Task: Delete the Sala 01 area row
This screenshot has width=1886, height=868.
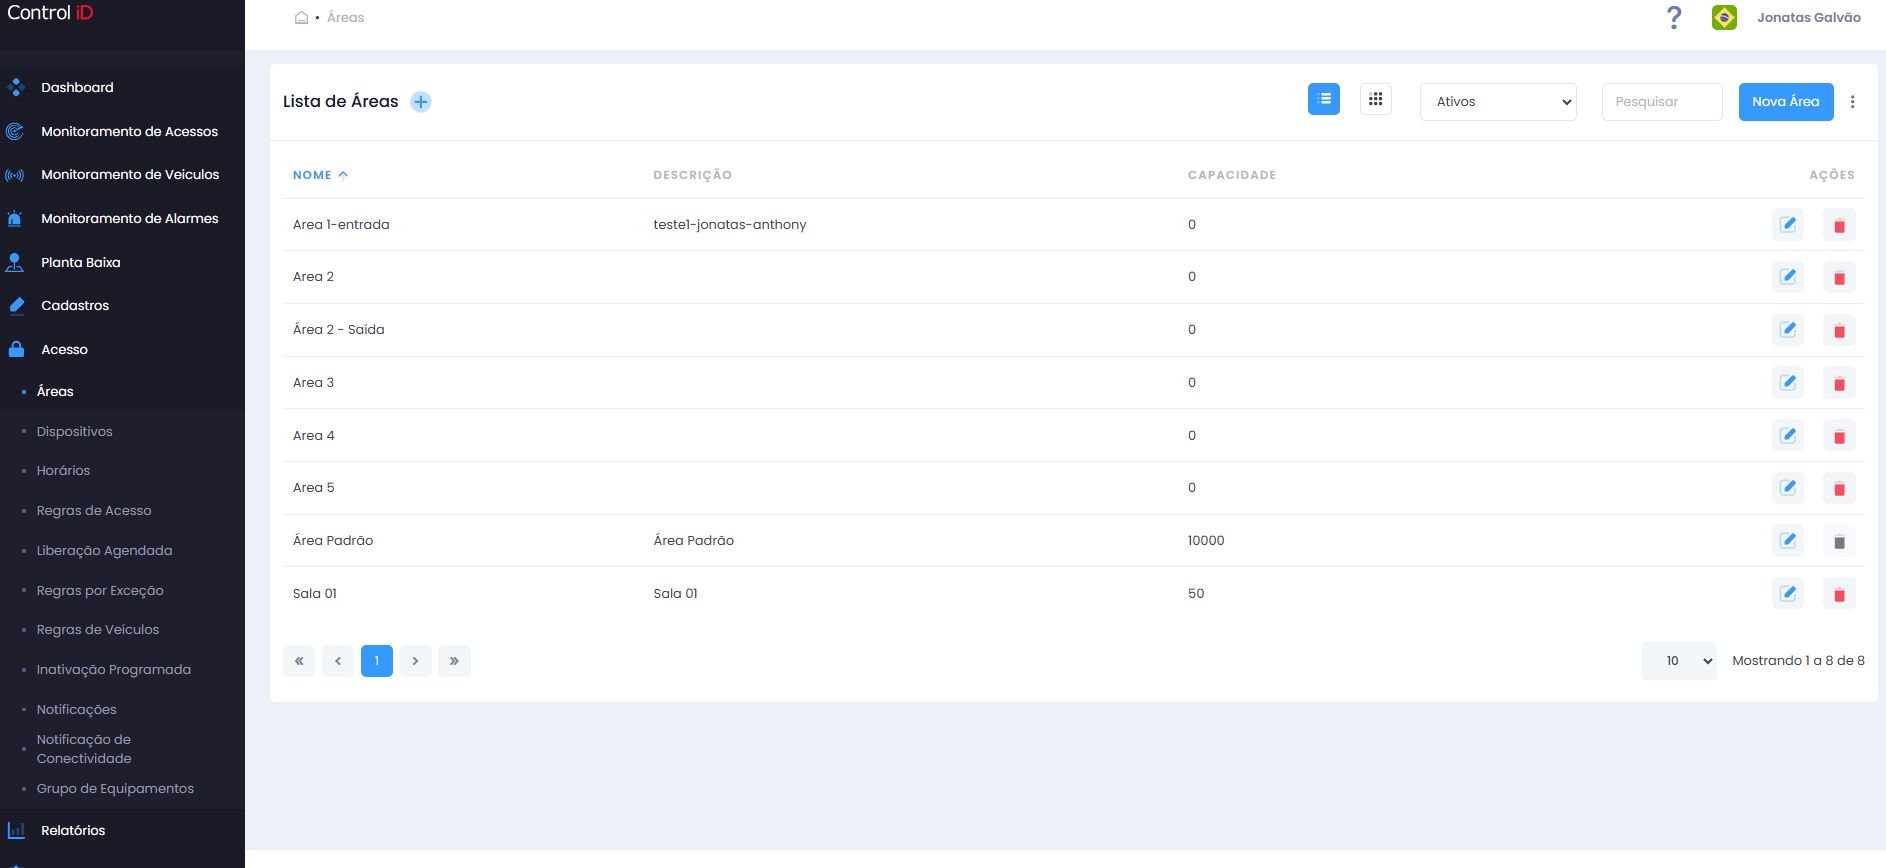Action: click(1839, 594)
